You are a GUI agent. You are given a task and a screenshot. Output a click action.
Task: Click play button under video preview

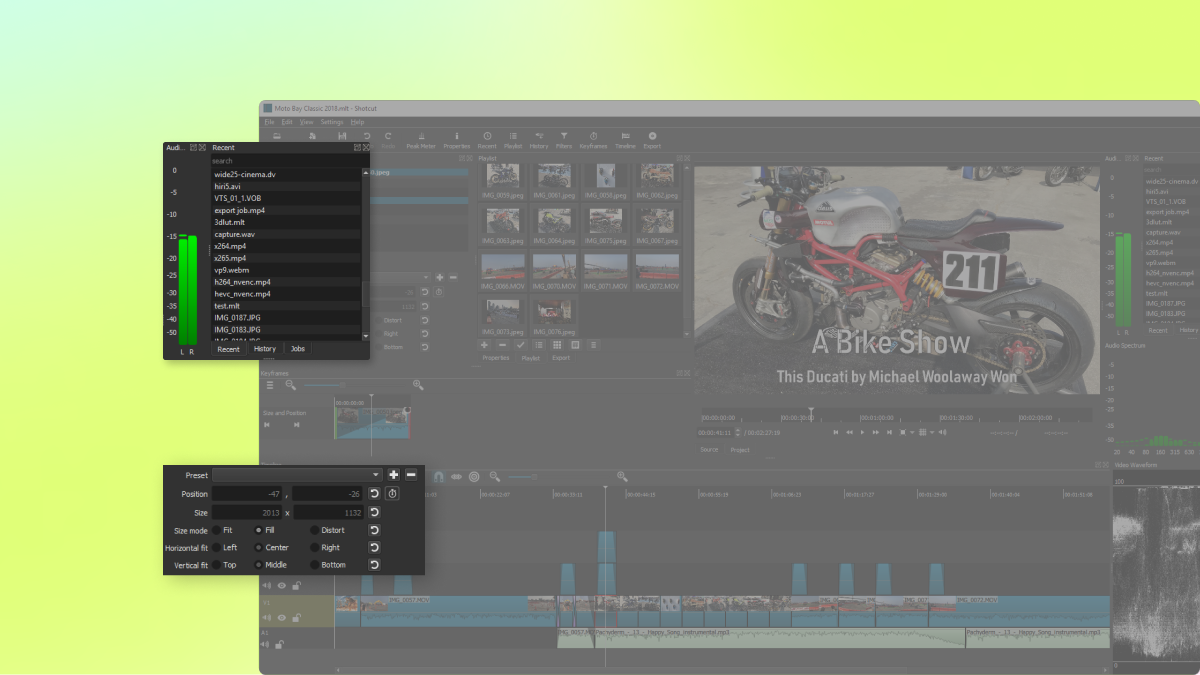point(862,432)
